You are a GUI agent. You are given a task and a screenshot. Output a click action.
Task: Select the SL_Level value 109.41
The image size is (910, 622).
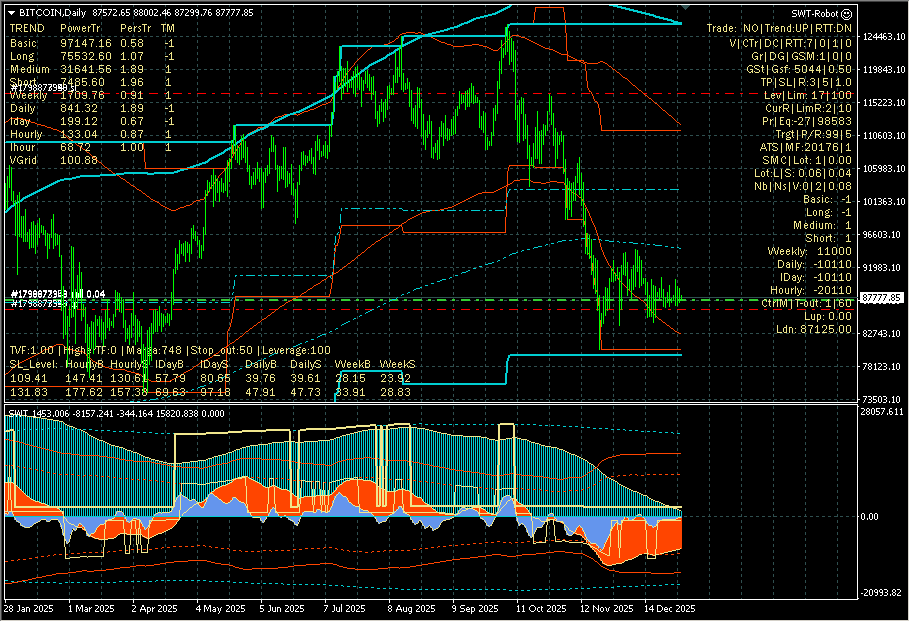pyautogui.click(x=28, y=378)
